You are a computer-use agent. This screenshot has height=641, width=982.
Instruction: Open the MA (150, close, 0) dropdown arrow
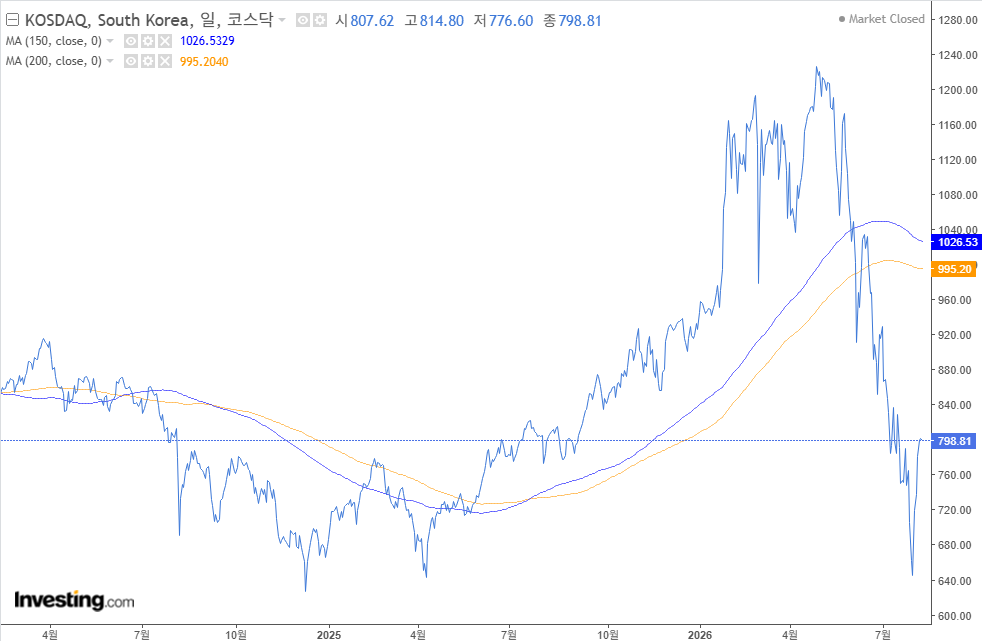pos(110,41)
